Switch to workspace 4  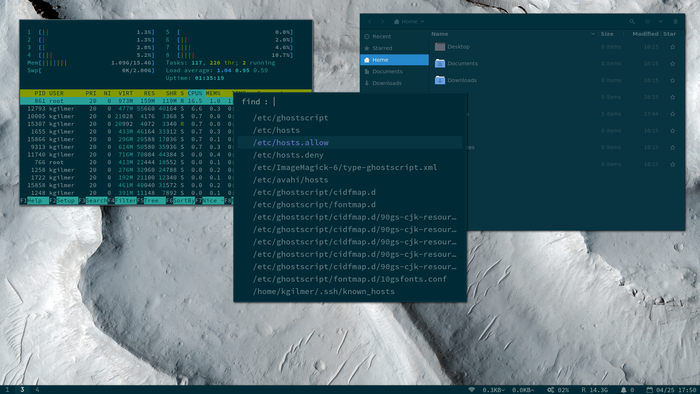coord(37,390)
